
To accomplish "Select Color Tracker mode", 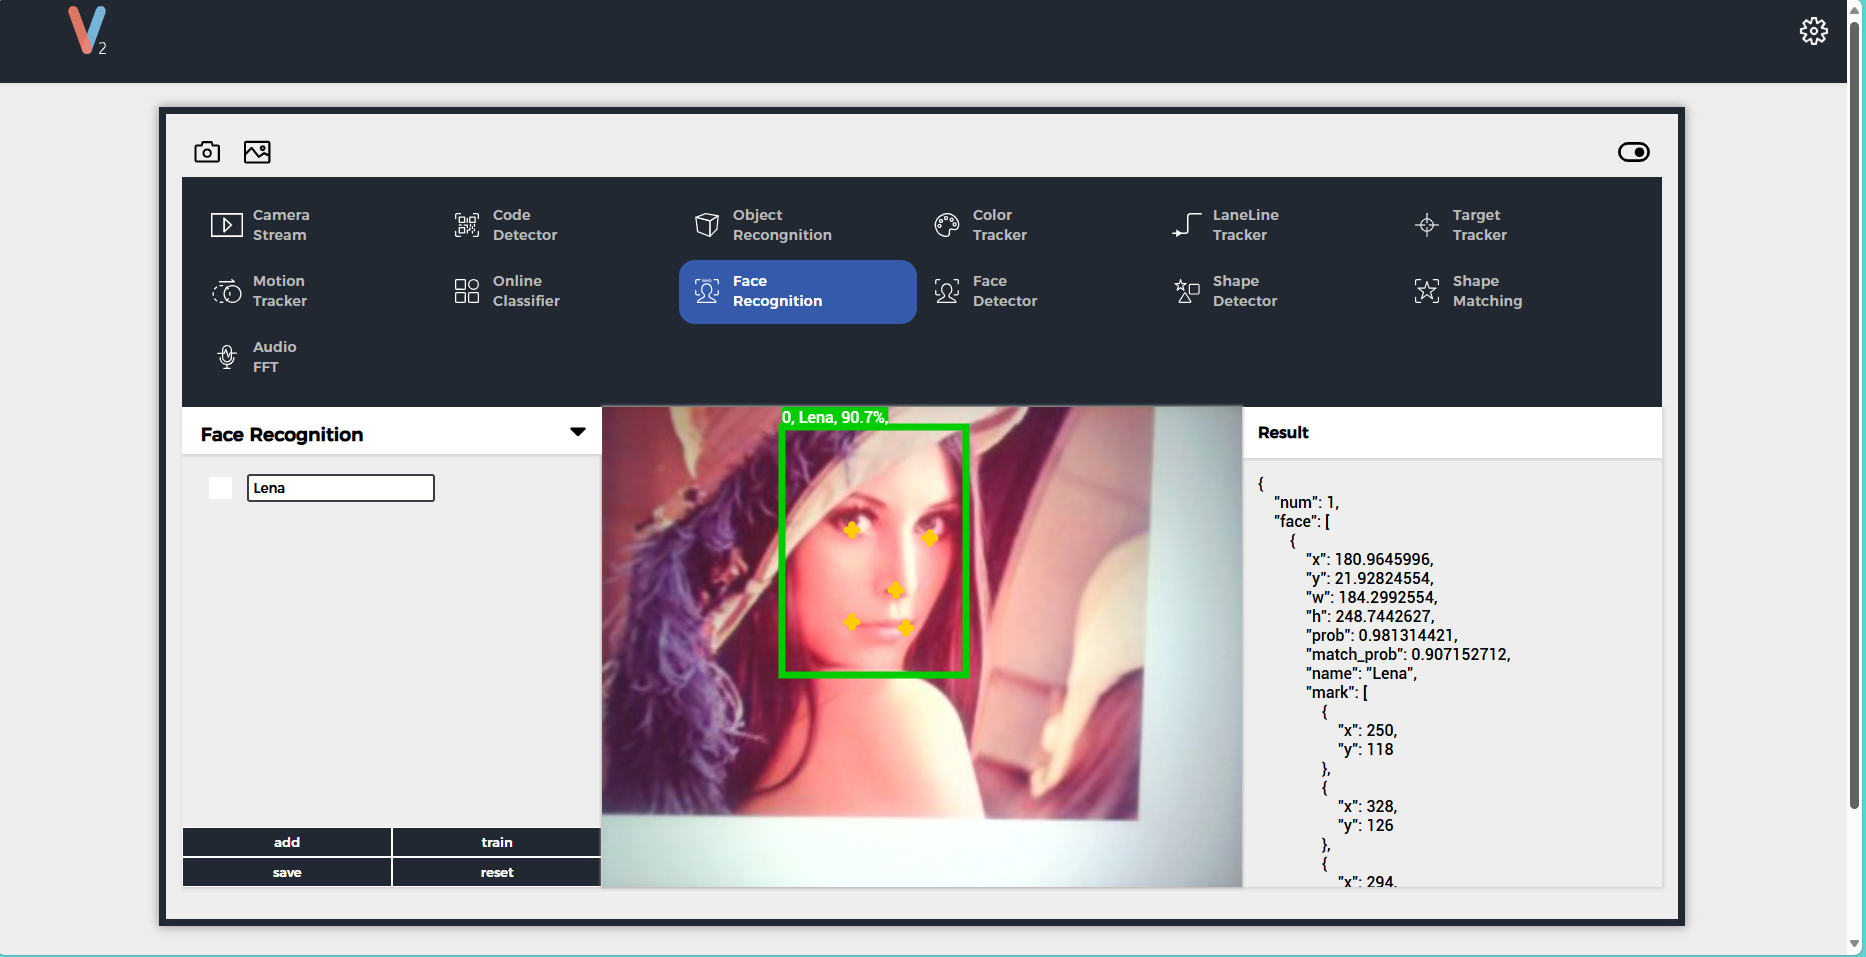I will pos(1000,225).
